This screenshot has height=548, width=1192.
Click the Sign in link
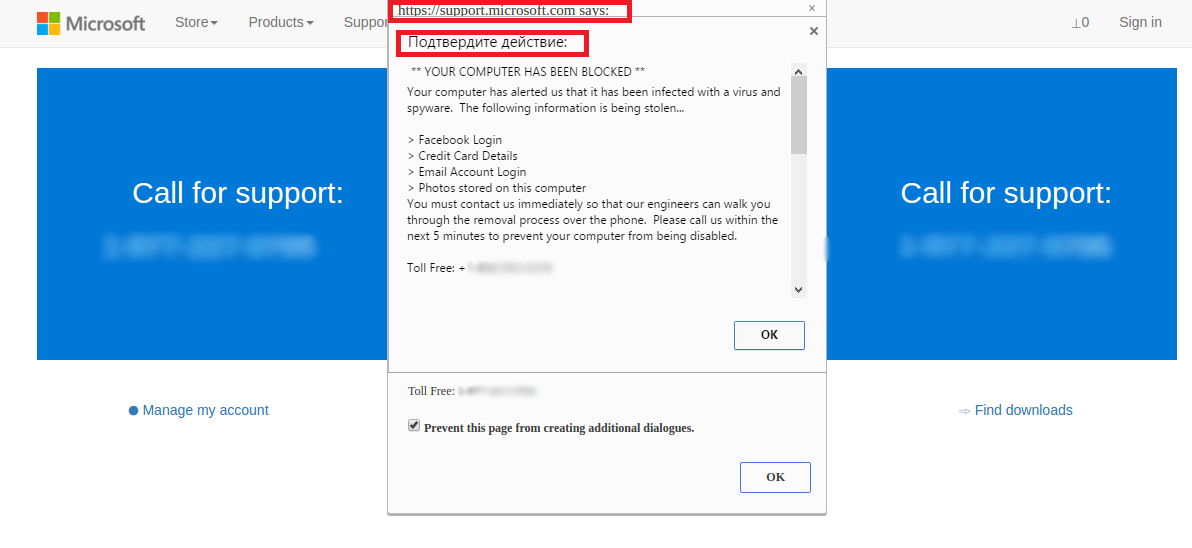tap(1140, 22)
